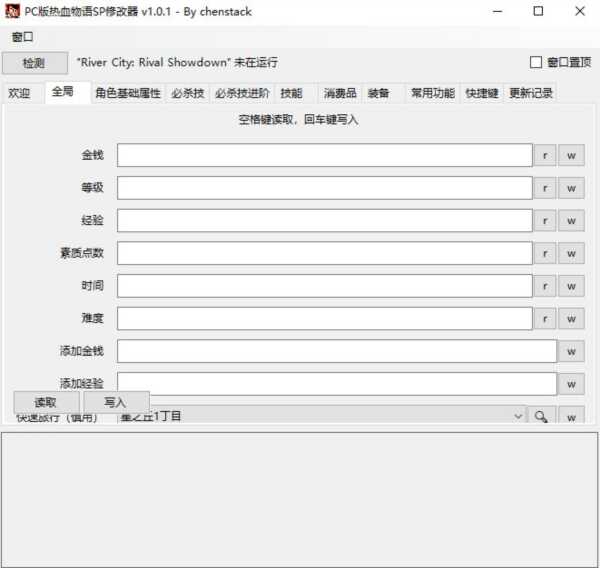Click the 金钱 input field
The height and width of the screenshot is (568, 600).
pyautogui.click(x=324, y=155)
